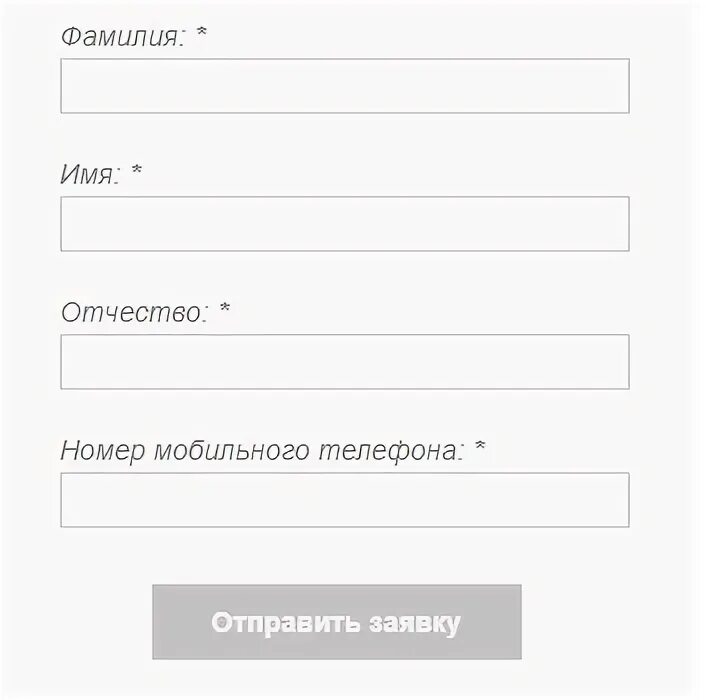Click the required asterisk next to Фамилия

point(201,32)
